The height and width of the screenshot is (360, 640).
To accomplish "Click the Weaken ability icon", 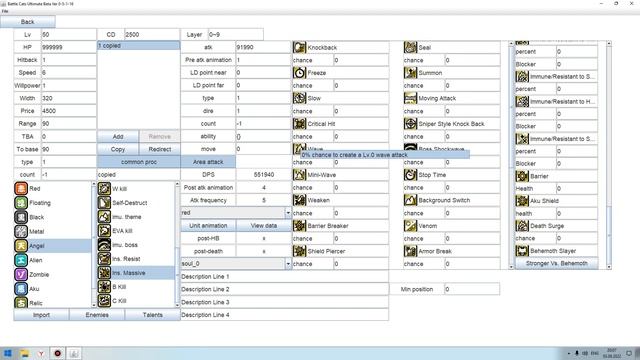I will pyautogui.click(x=299, y=200).
